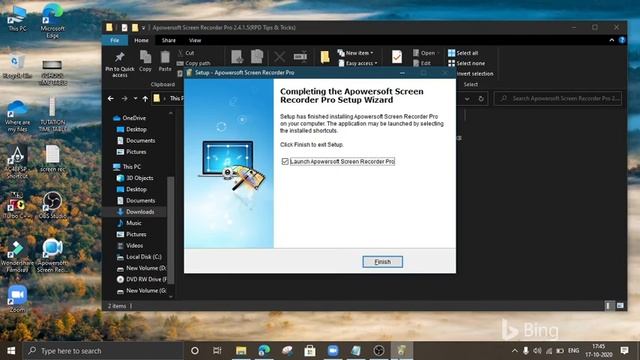Open the volume control in system tray
The image size is (640, 360).
[537, 351]
